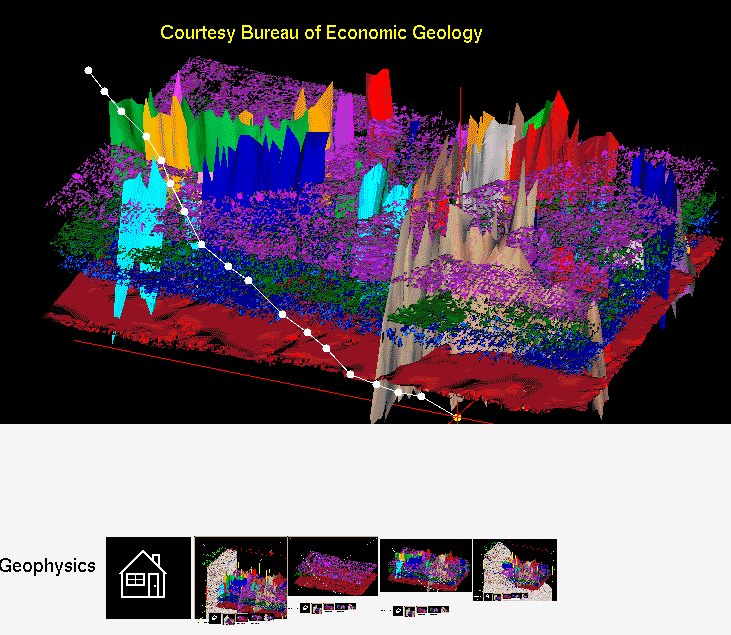
Task: Click the Geophysics label
Action: pyautogui.click(x=48, y=566)
